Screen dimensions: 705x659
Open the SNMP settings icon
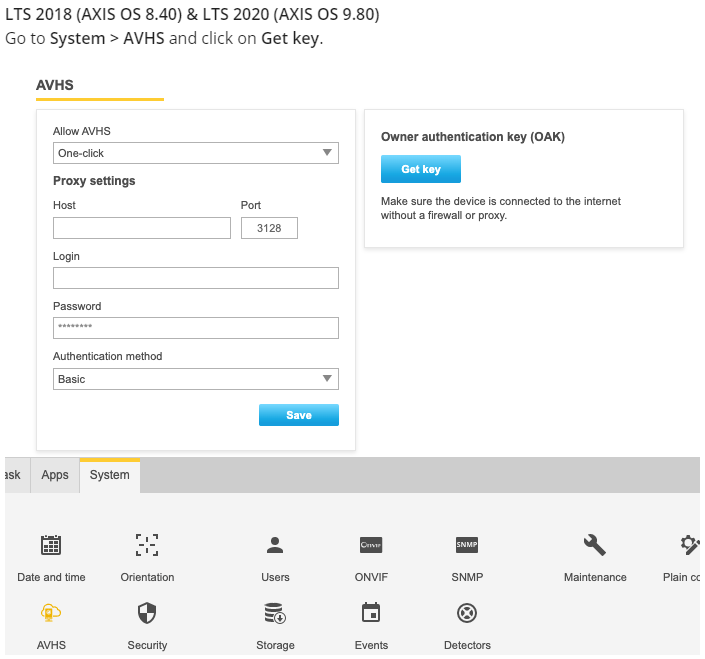click(467, 545)
